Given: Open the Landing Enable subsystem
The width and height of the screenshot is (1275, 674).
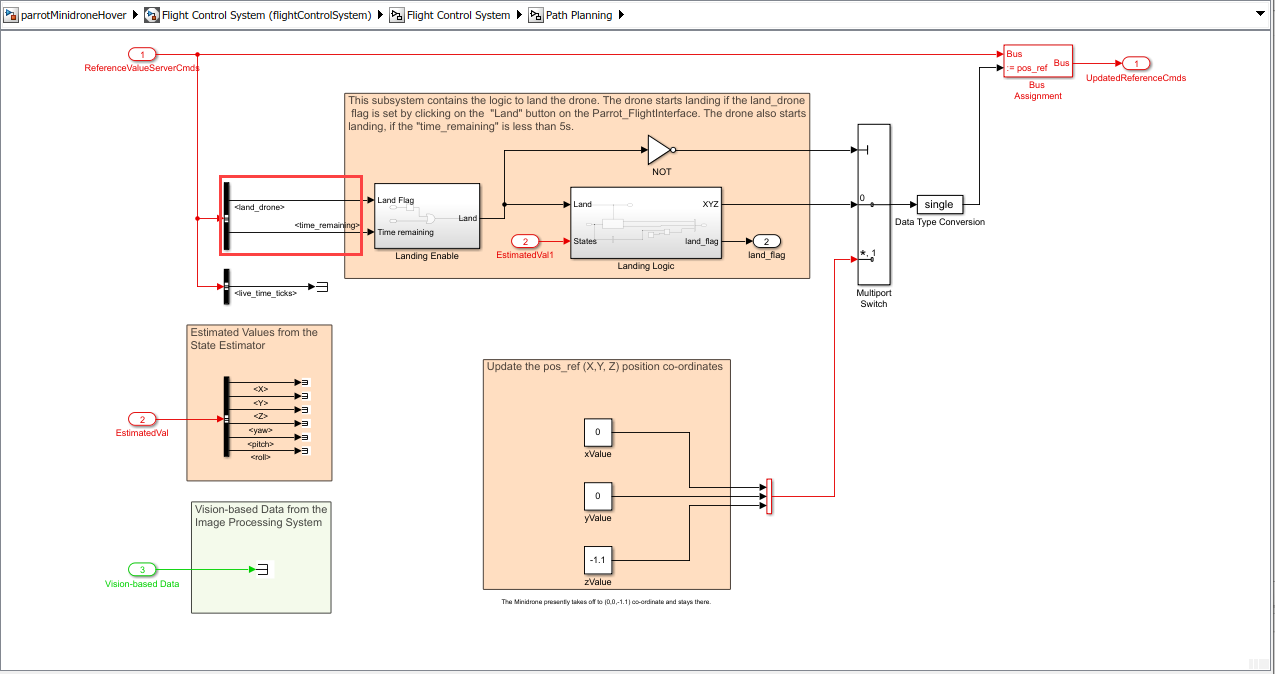Looking at the screenshot, I should tap(425, 216).
